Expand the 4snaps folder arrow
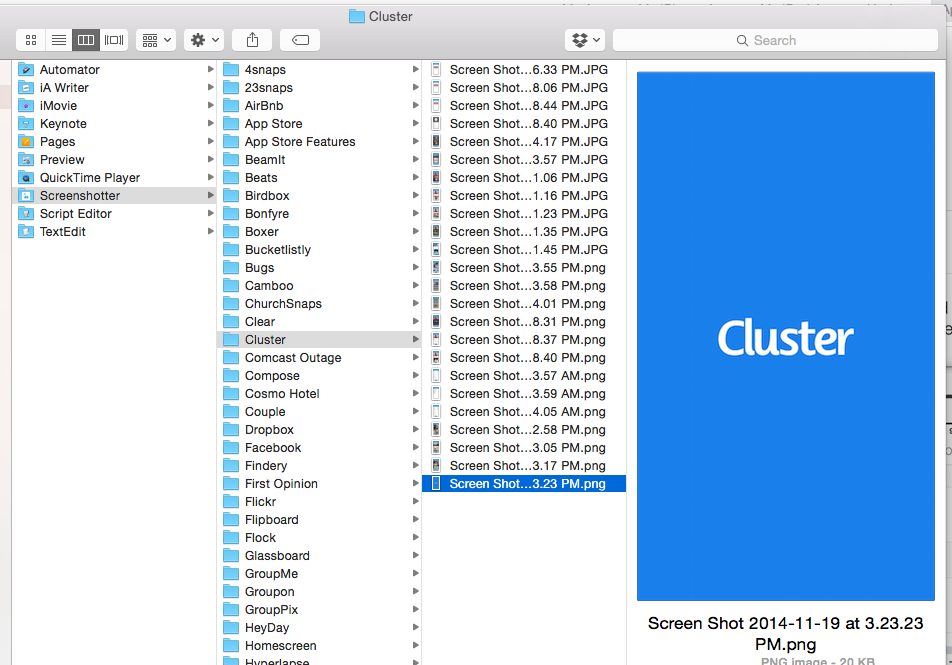 415,69
